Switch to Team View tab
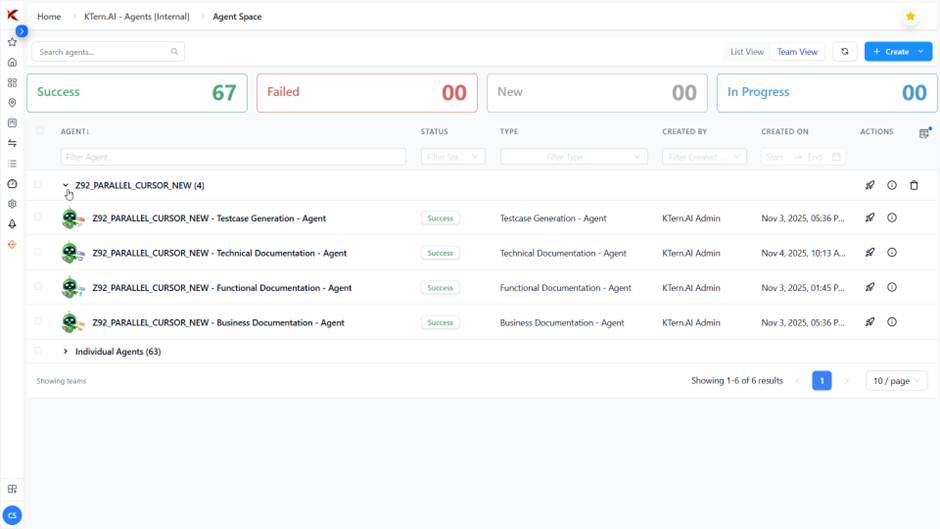The height and width of the screenshot is (529, 940). pos(797,52)
